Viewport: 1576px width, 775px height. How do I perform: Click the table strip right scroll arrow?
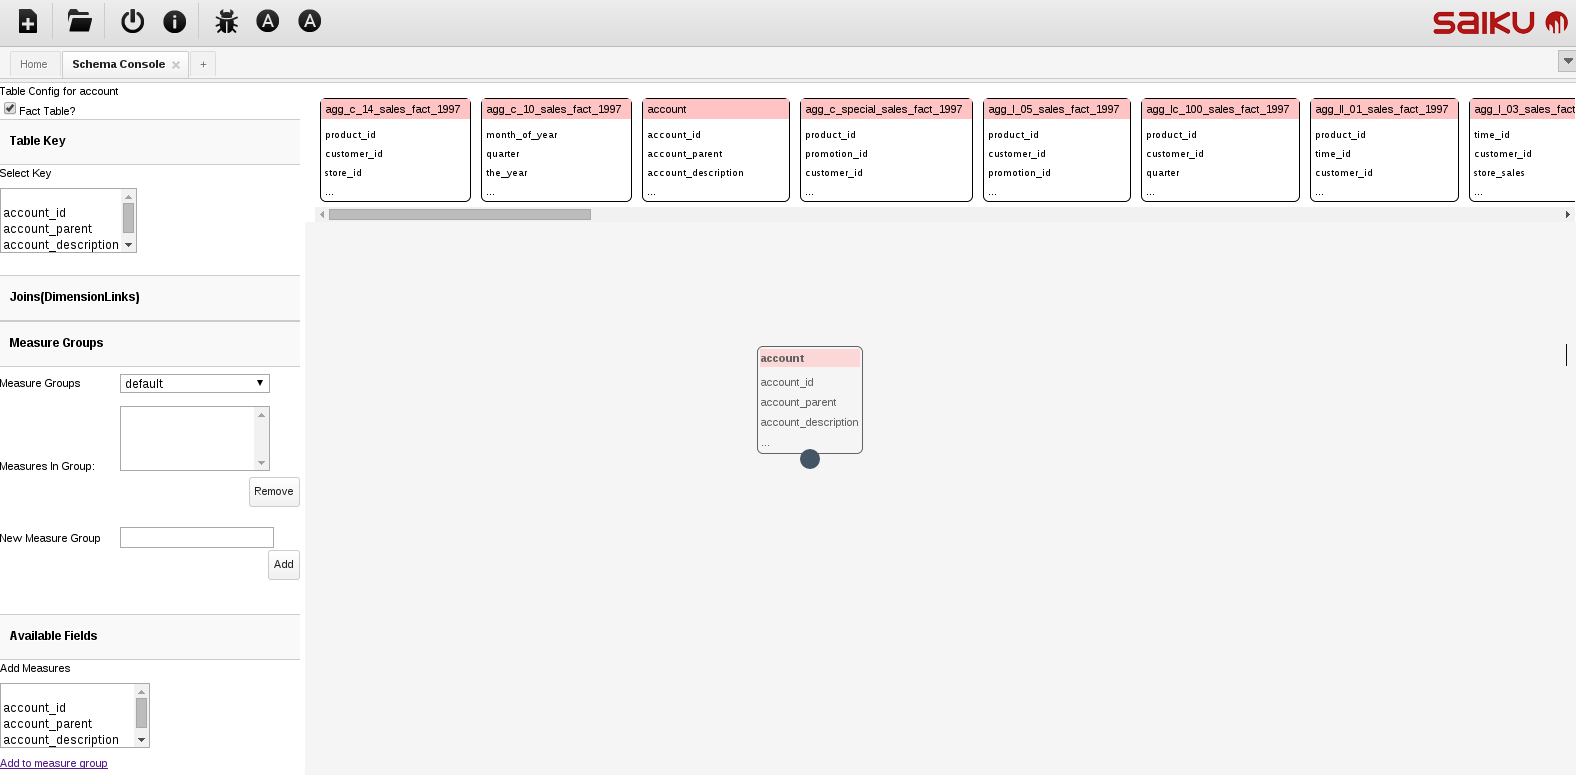pyautogui.click(x=1567, y=214)
